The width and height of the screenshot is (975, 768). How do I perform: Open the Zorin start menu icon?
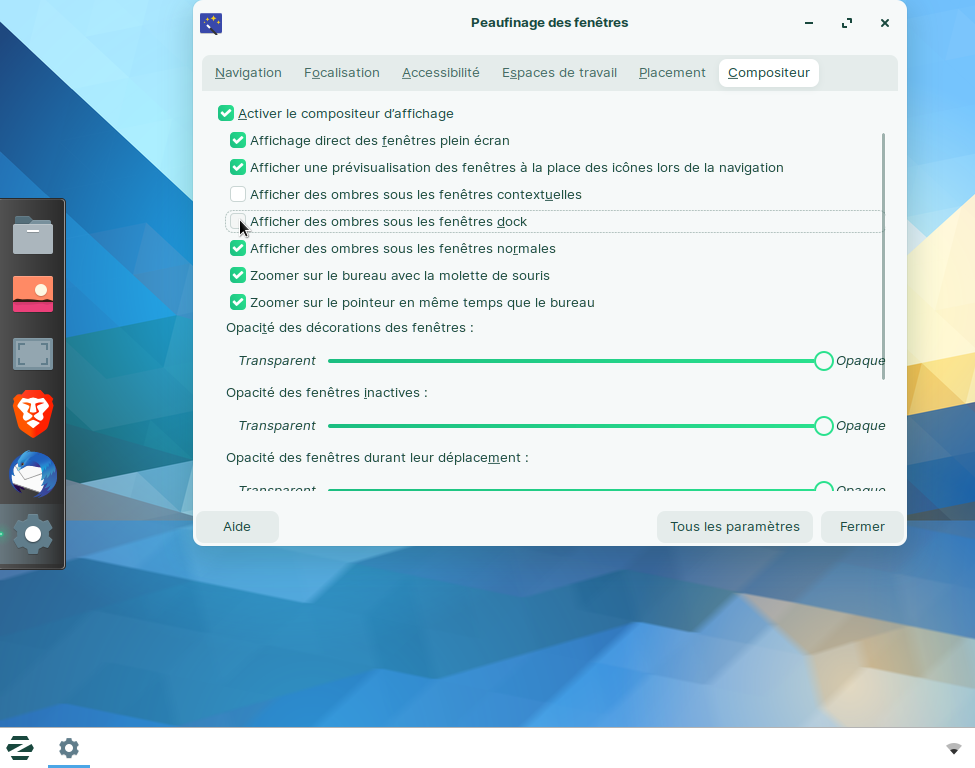click(20, 747)
